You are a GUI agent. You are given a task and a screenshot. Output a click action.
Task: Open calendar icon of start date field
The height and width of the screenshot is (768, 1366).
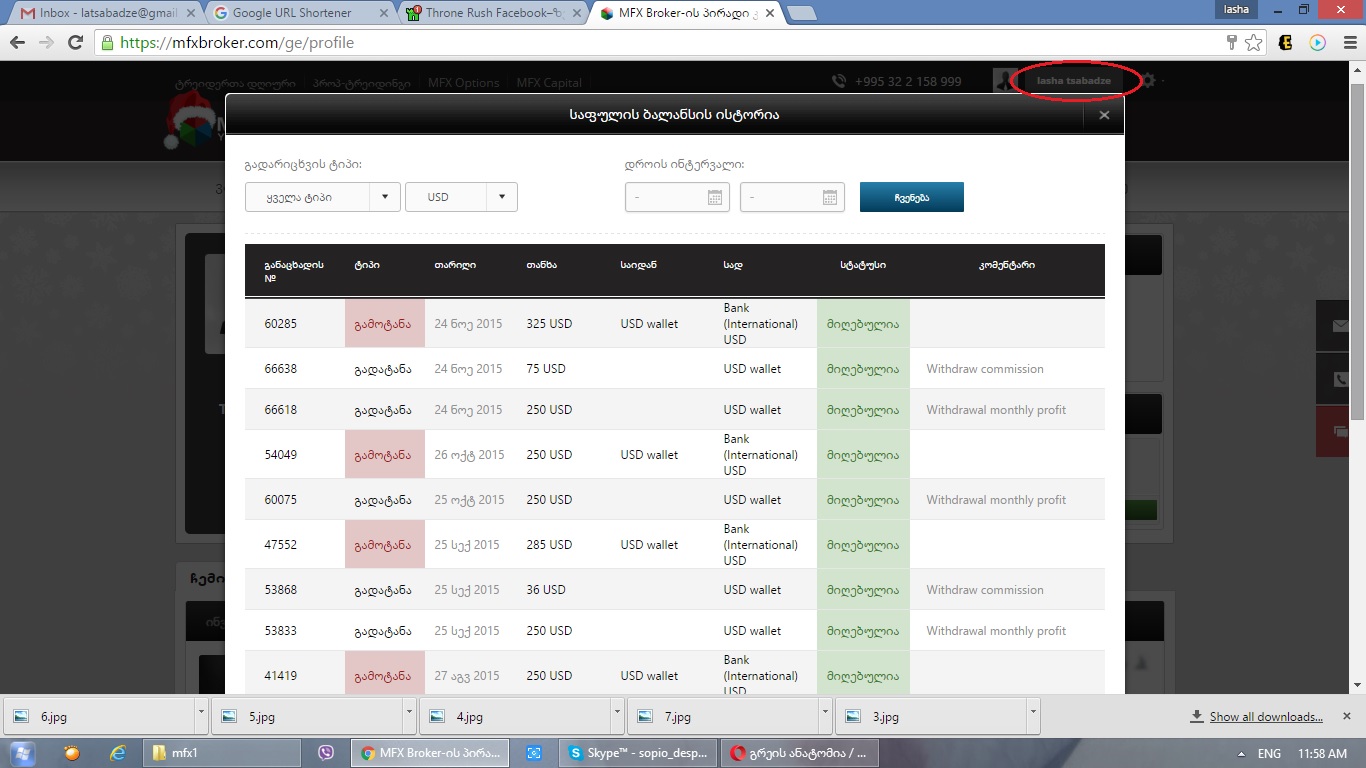click(715, 198)
